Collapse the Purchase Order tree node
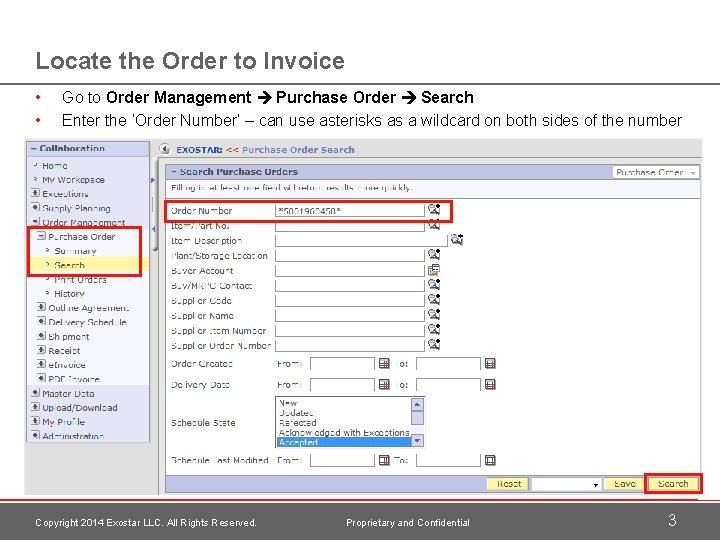720x540 pixels. coord(41,236)
